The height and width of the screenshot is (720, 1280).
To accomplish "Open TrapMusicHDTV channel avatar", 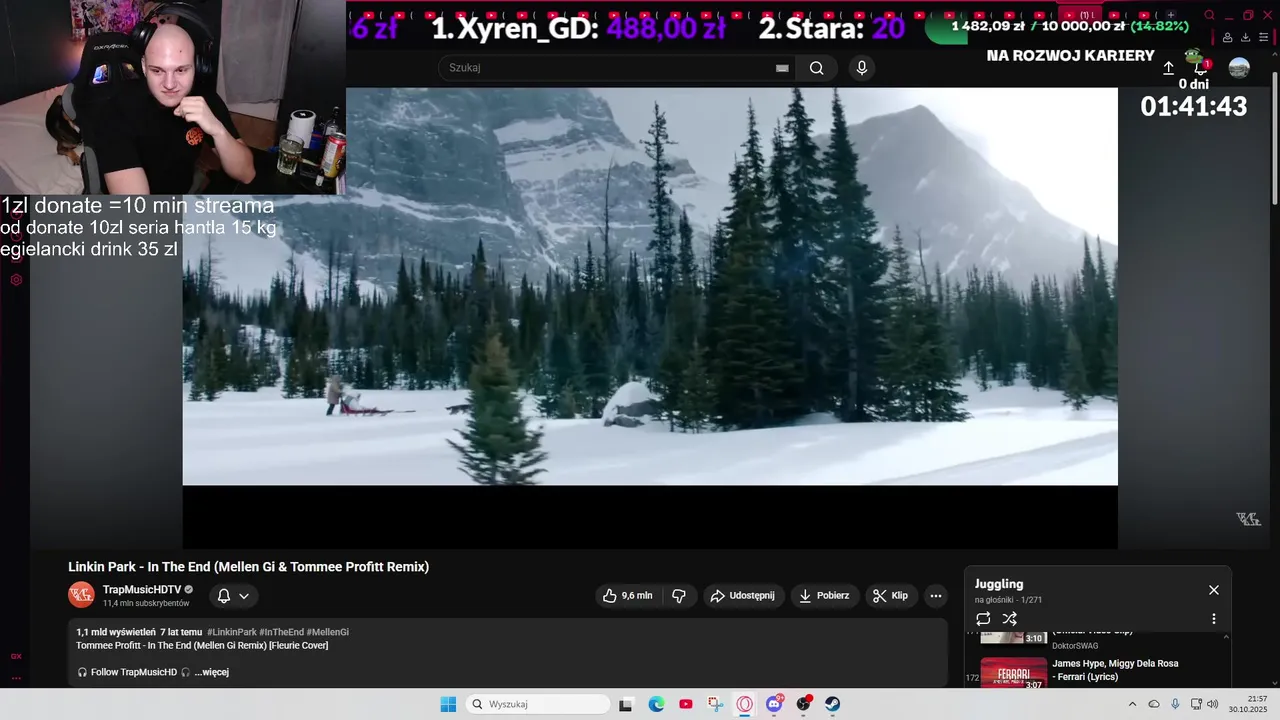I will 81,595.
